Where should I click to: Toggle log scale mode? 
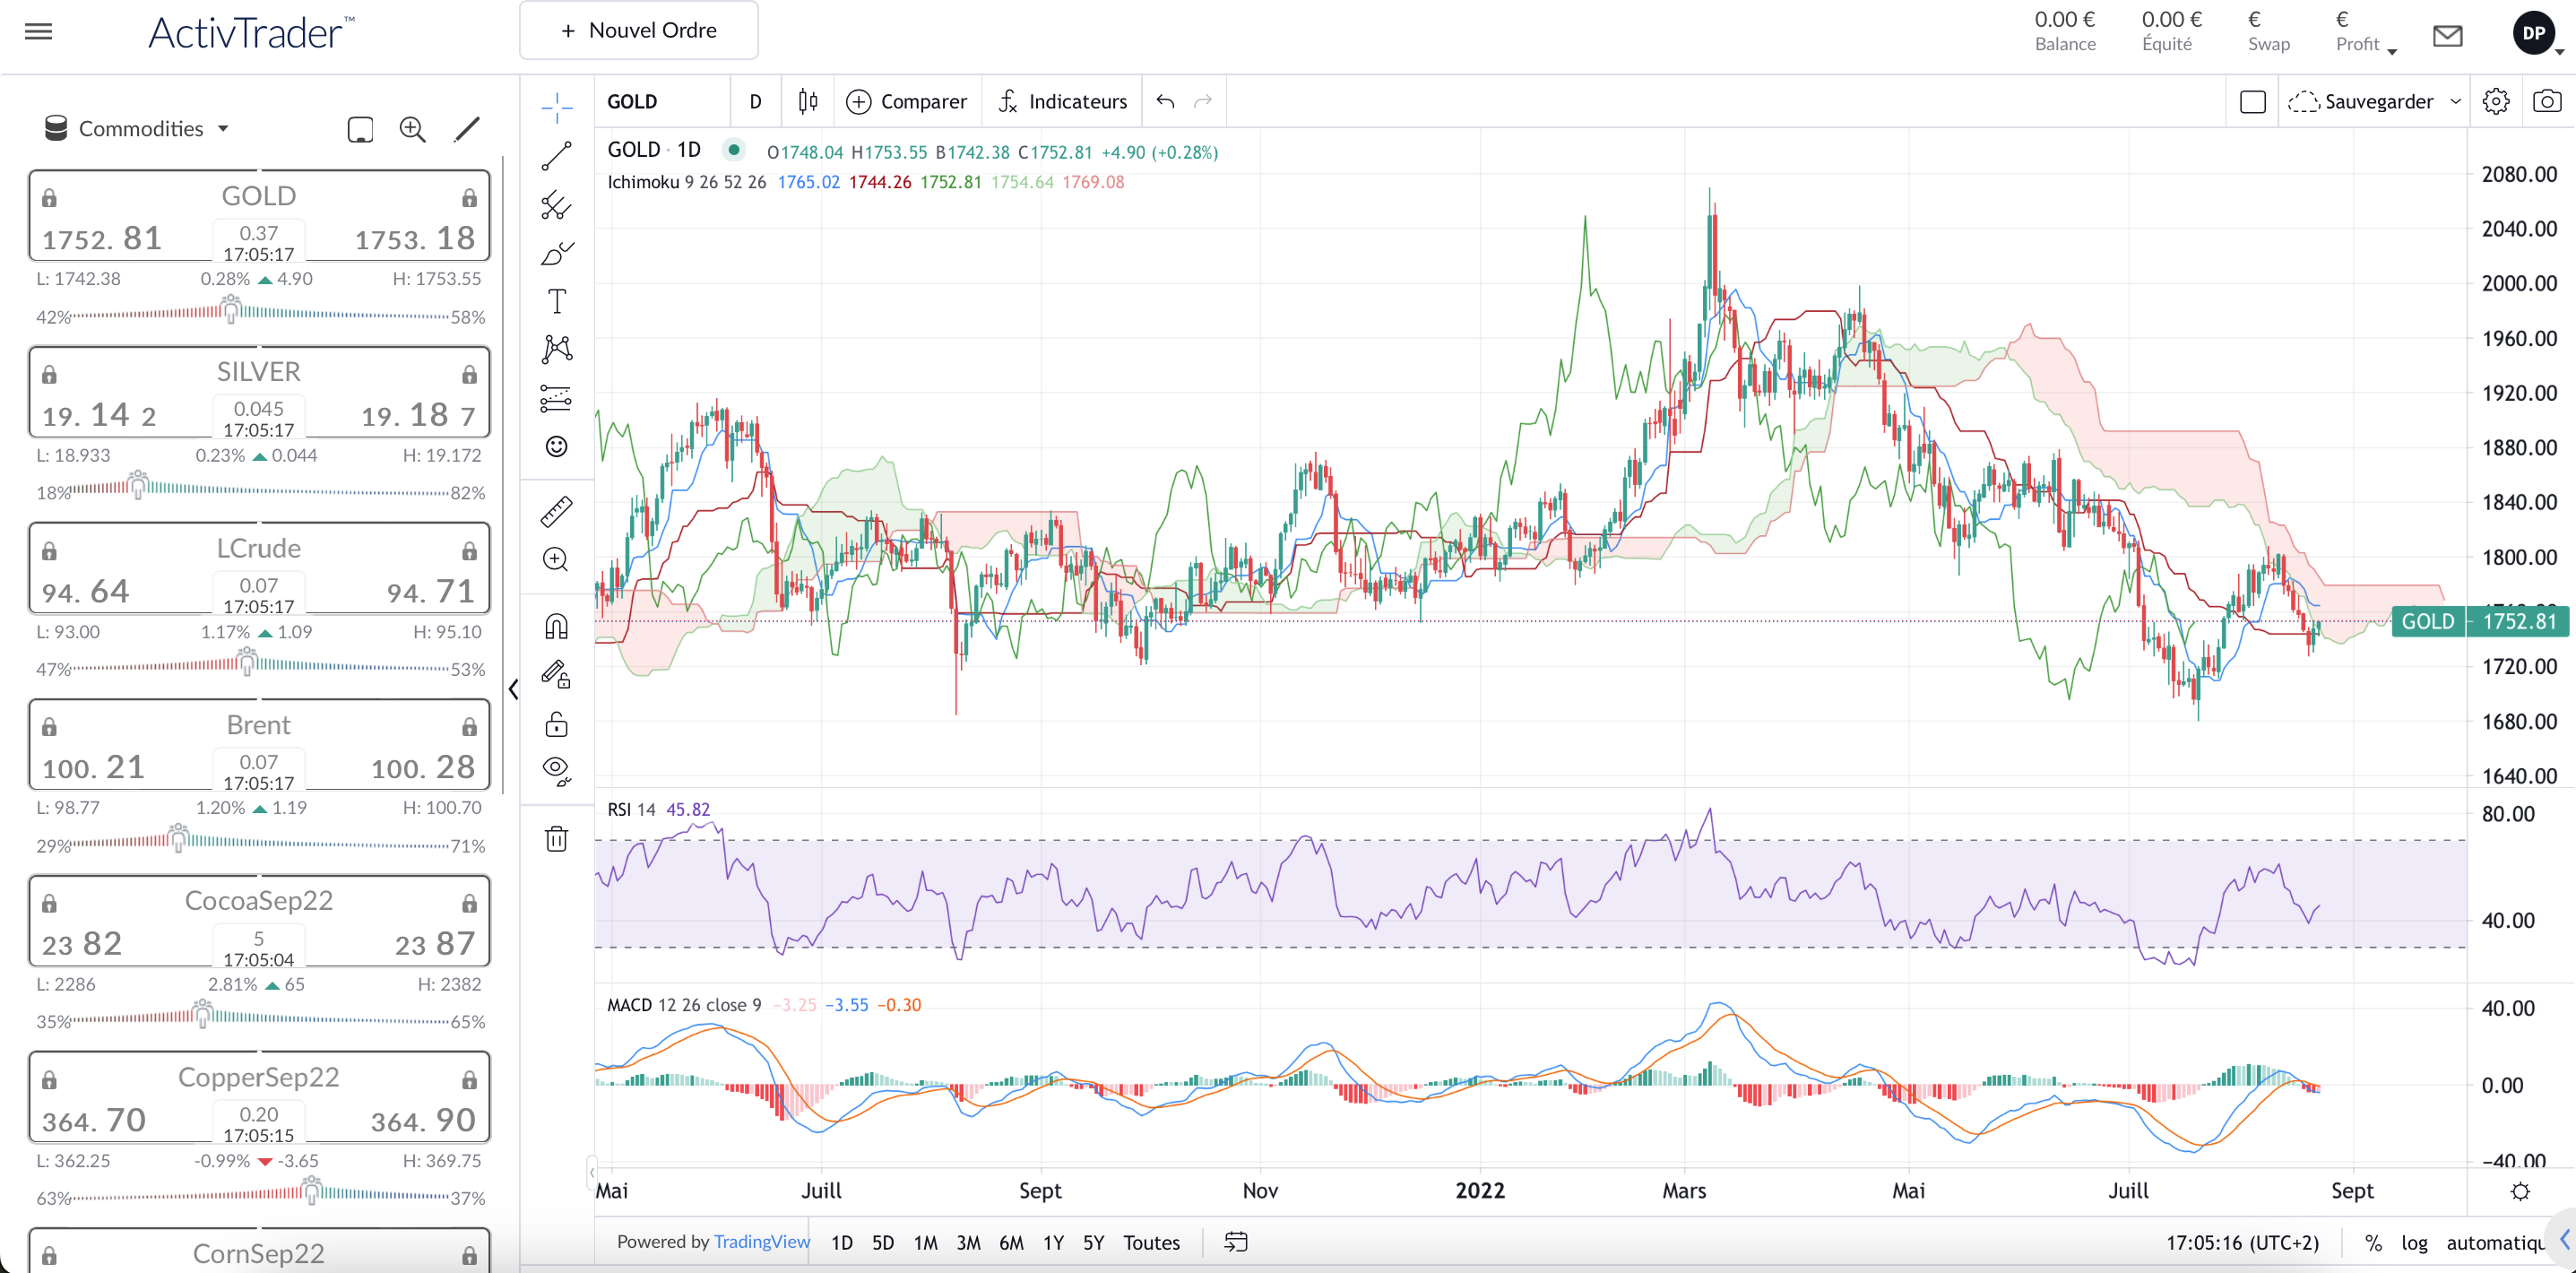(2414, 1243)
